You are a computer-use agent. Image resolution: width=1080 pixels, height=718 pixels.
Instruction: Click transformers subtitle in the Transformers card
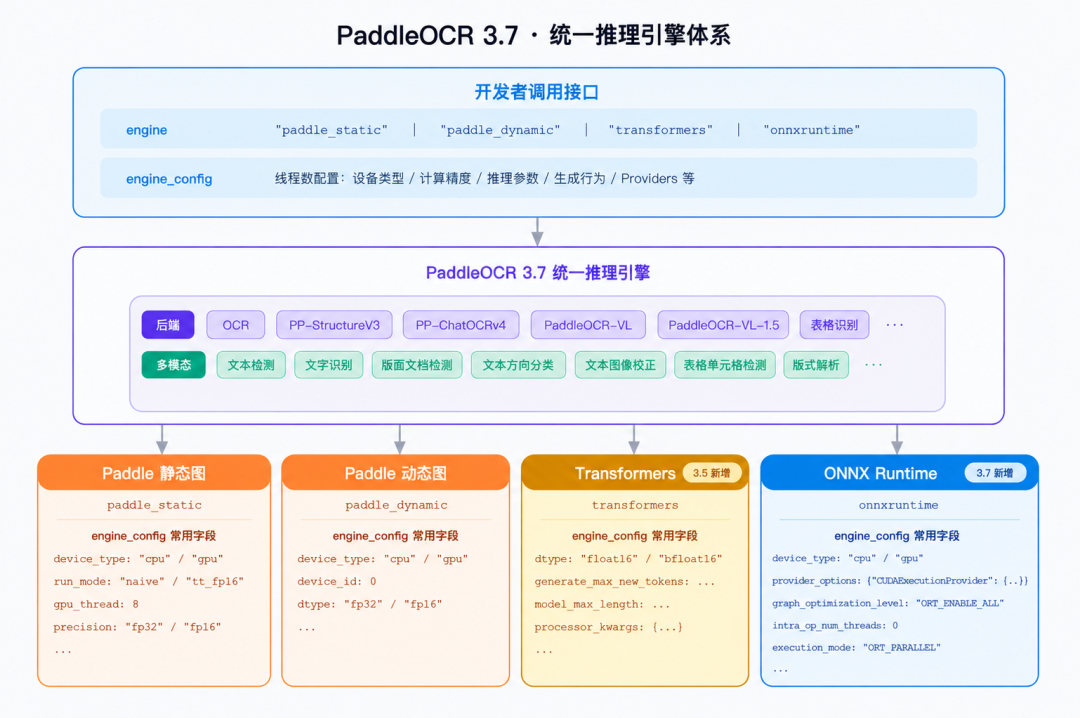tap(635, 505)
